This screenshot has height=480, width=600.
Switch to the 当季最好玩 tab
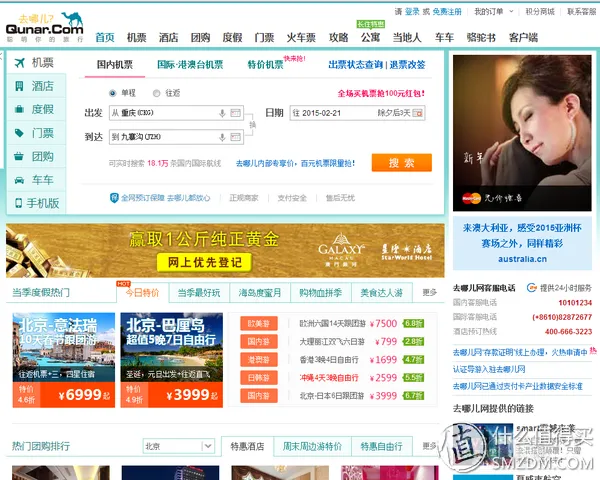pyautogui.click(x=199, y=293)
